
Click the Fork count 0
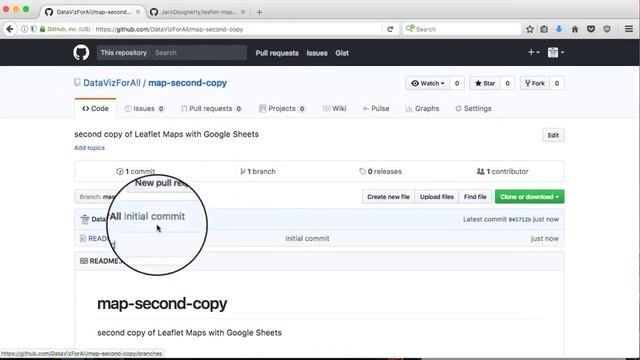tap(557, 83)
